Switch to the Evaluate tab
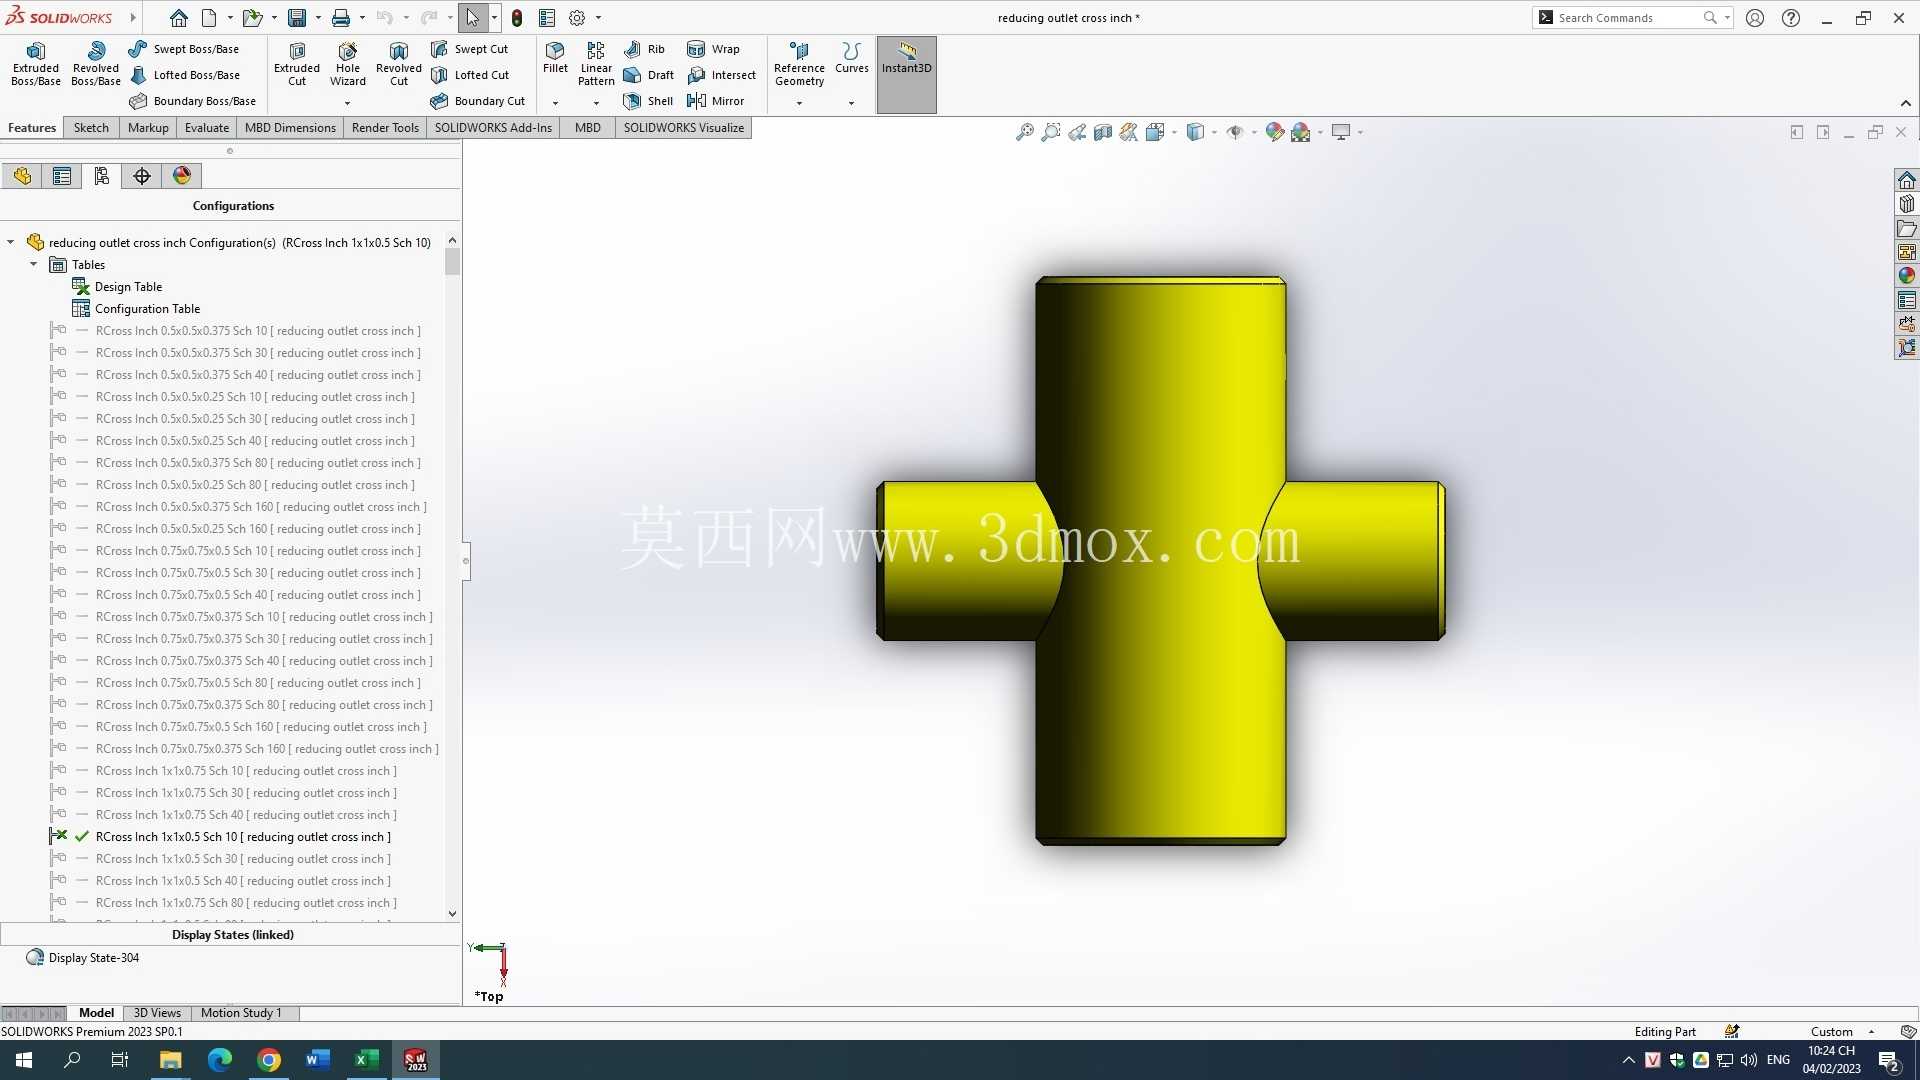 point(207,127)
